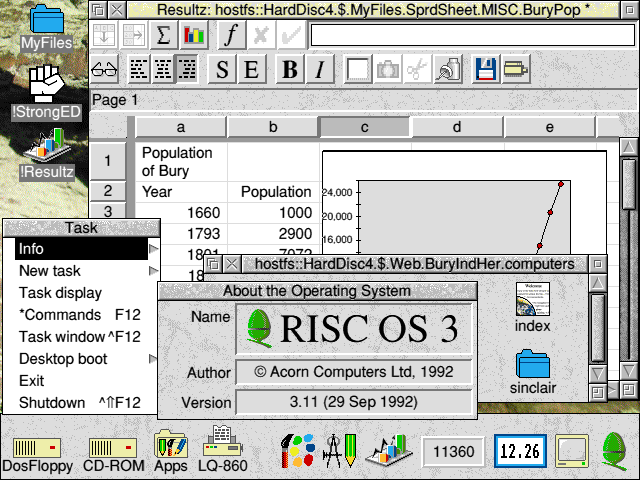
Task: Click the floppy disc save icon
Action: tap(485, 69)
